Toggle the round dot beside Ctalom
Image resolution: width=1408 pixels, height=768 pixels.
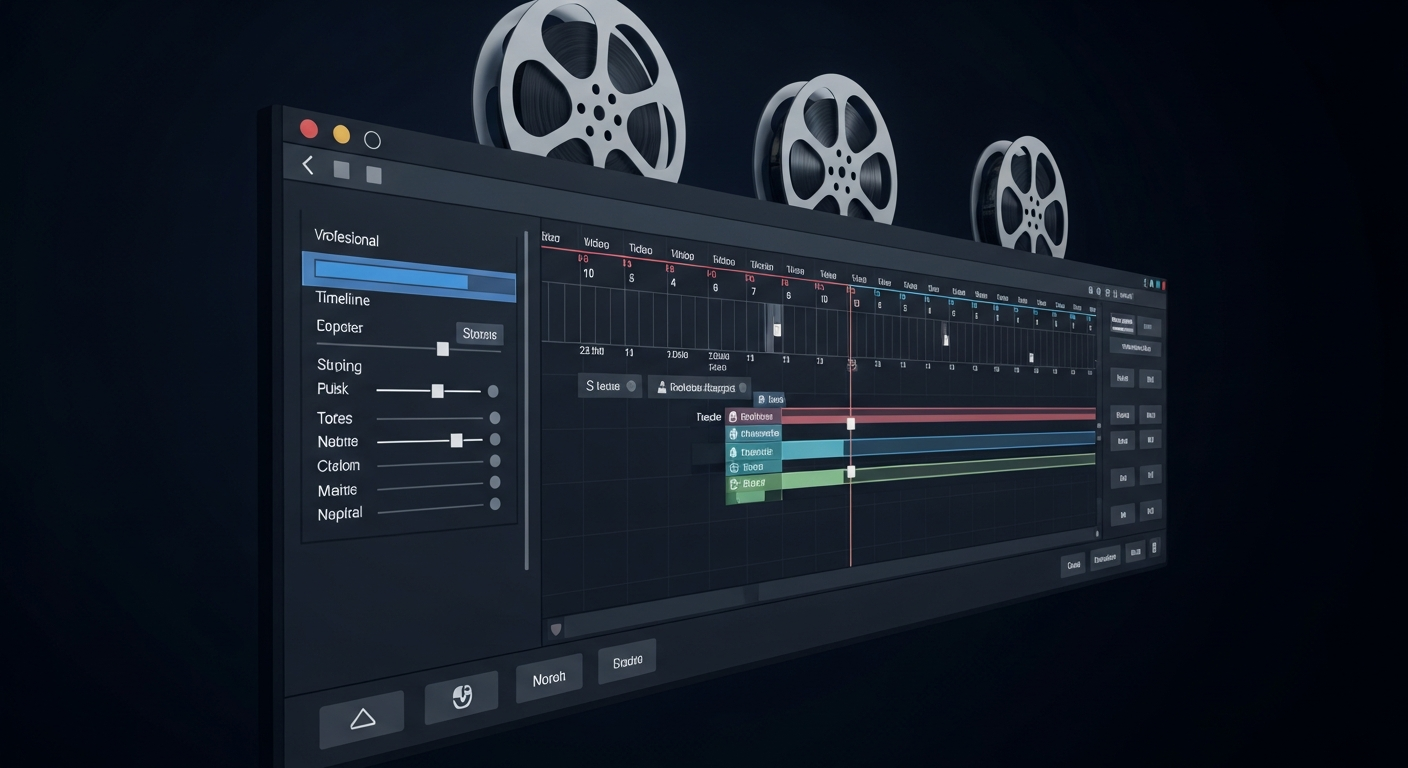pyautogui.click(x=494, y=462)
